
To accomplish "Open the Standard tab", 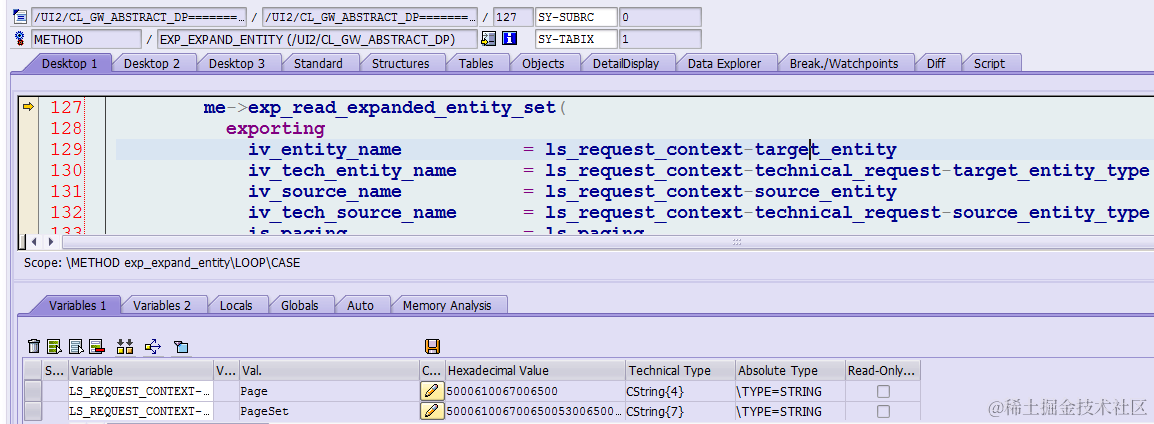I will [318, 63].
